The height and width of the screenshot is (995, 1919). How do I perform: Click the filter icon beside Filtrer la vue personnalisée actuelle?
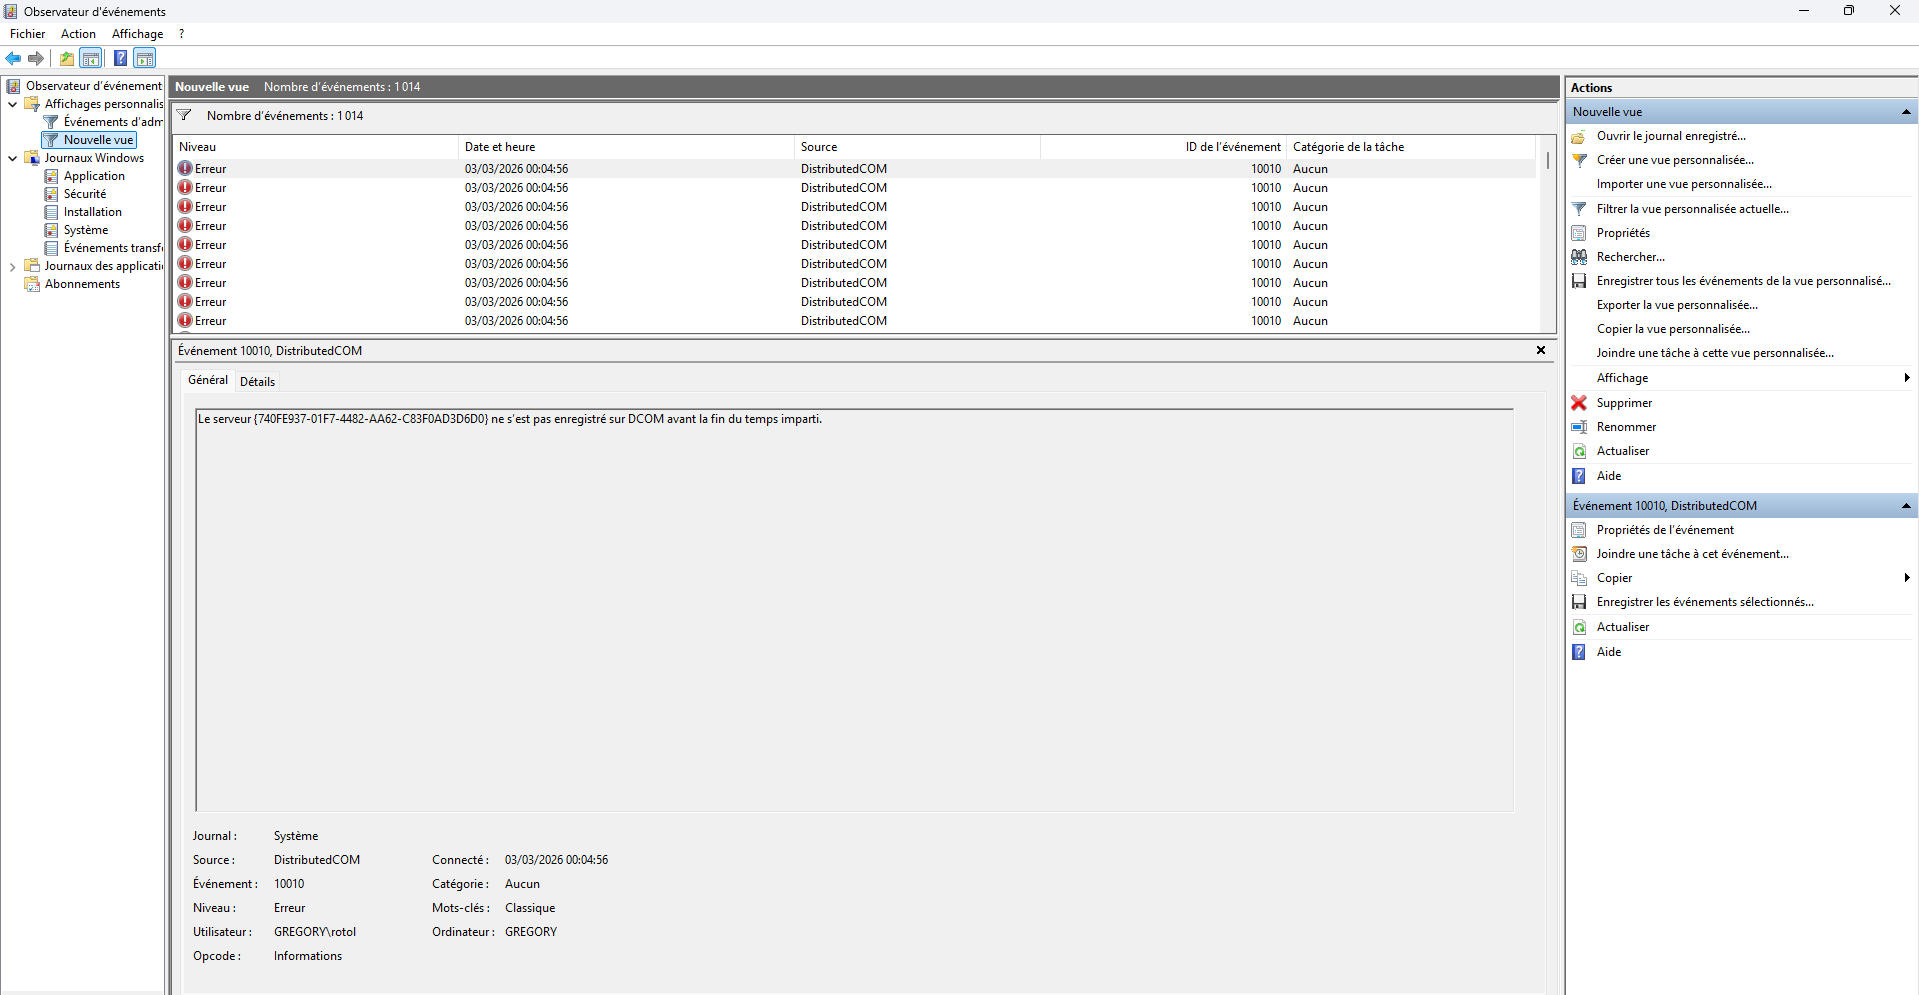pyautogui.click(x=1579, y=209)
